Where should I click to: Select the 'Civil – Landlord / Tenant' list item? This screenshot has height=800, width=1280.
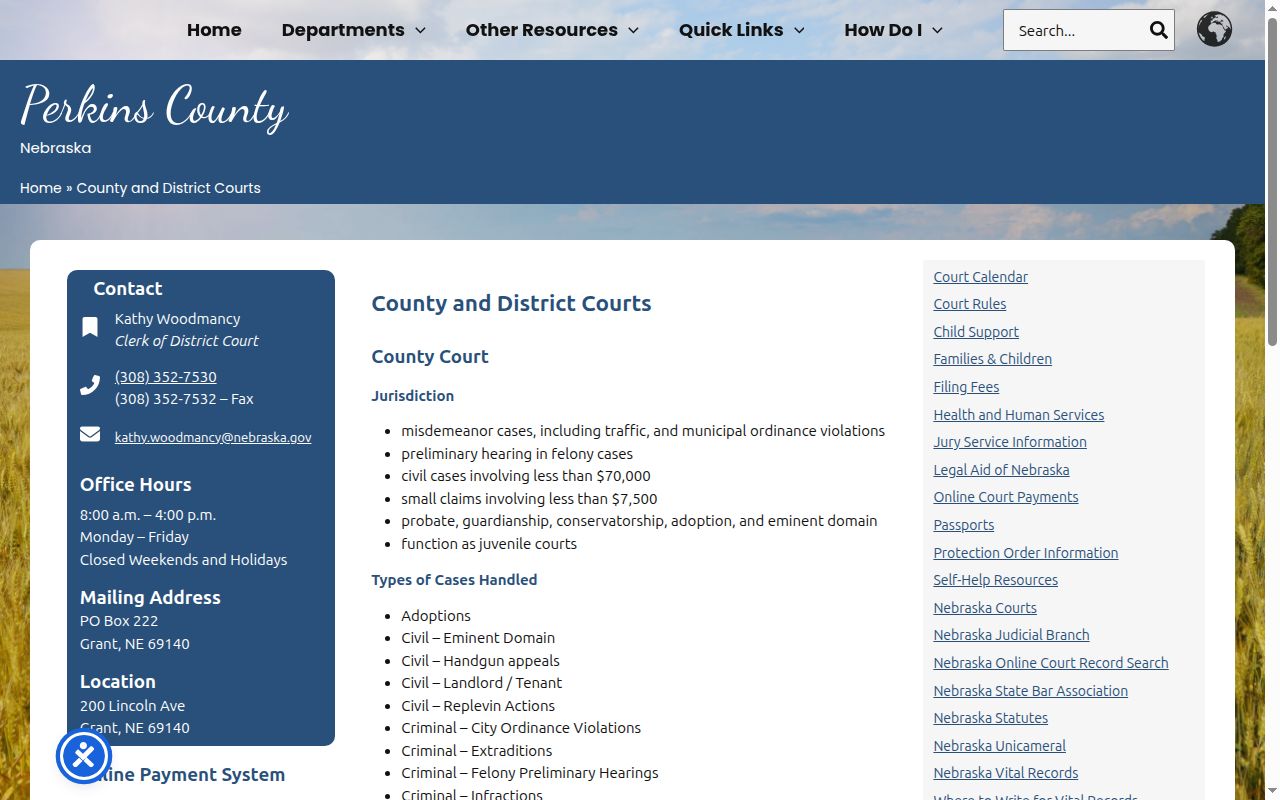482,683
